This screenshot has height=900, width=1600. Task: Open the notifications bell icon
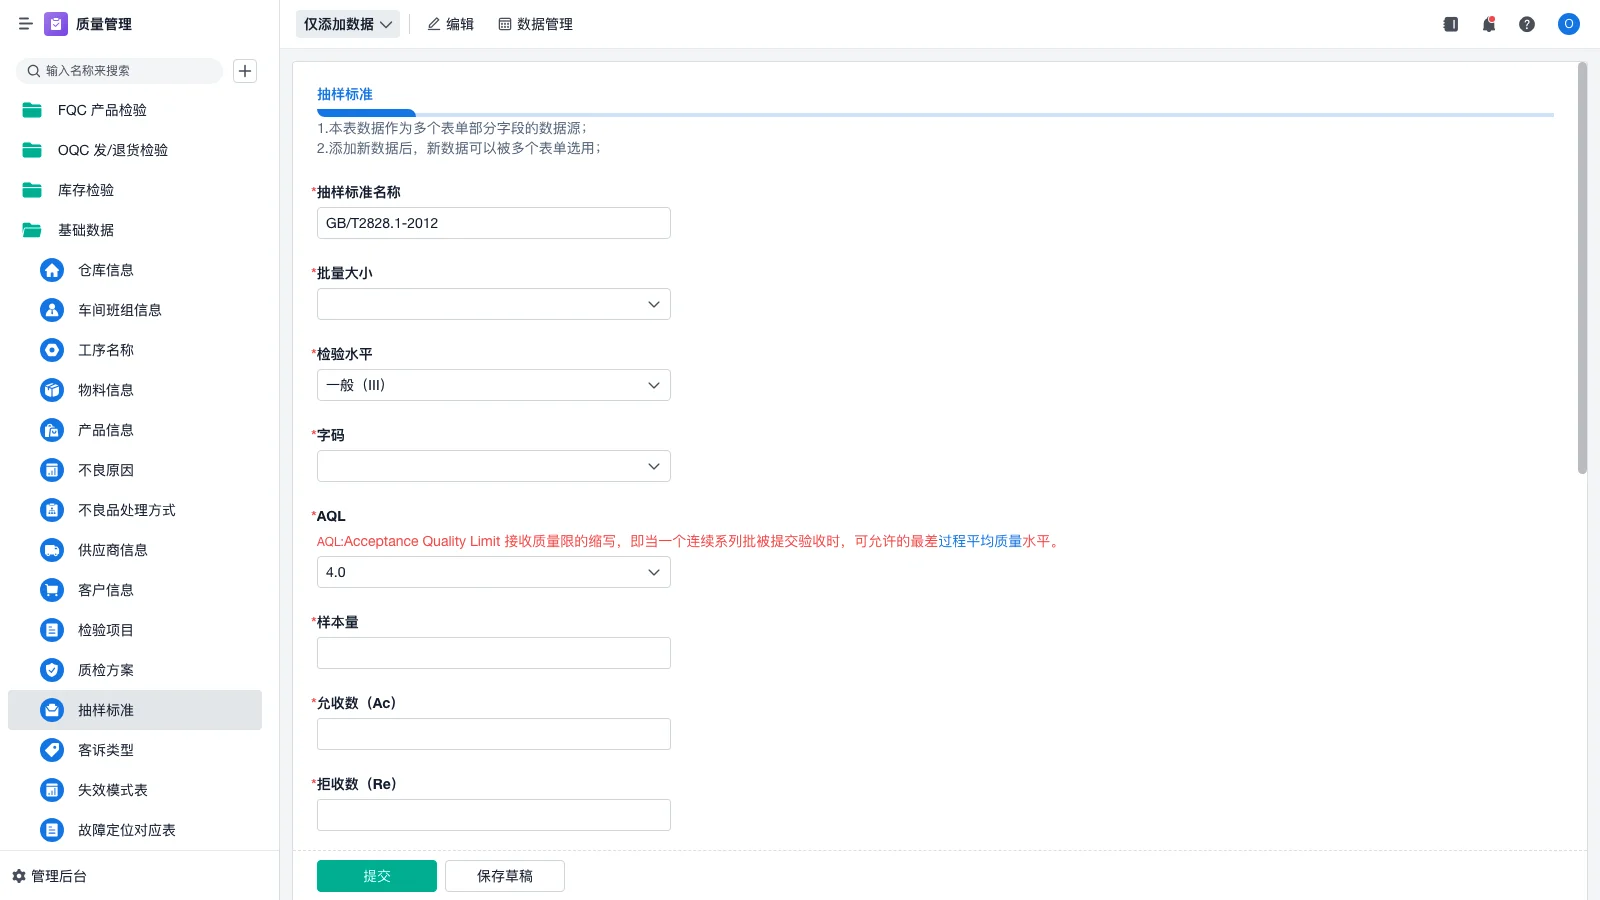click(x=1488, y=24)
